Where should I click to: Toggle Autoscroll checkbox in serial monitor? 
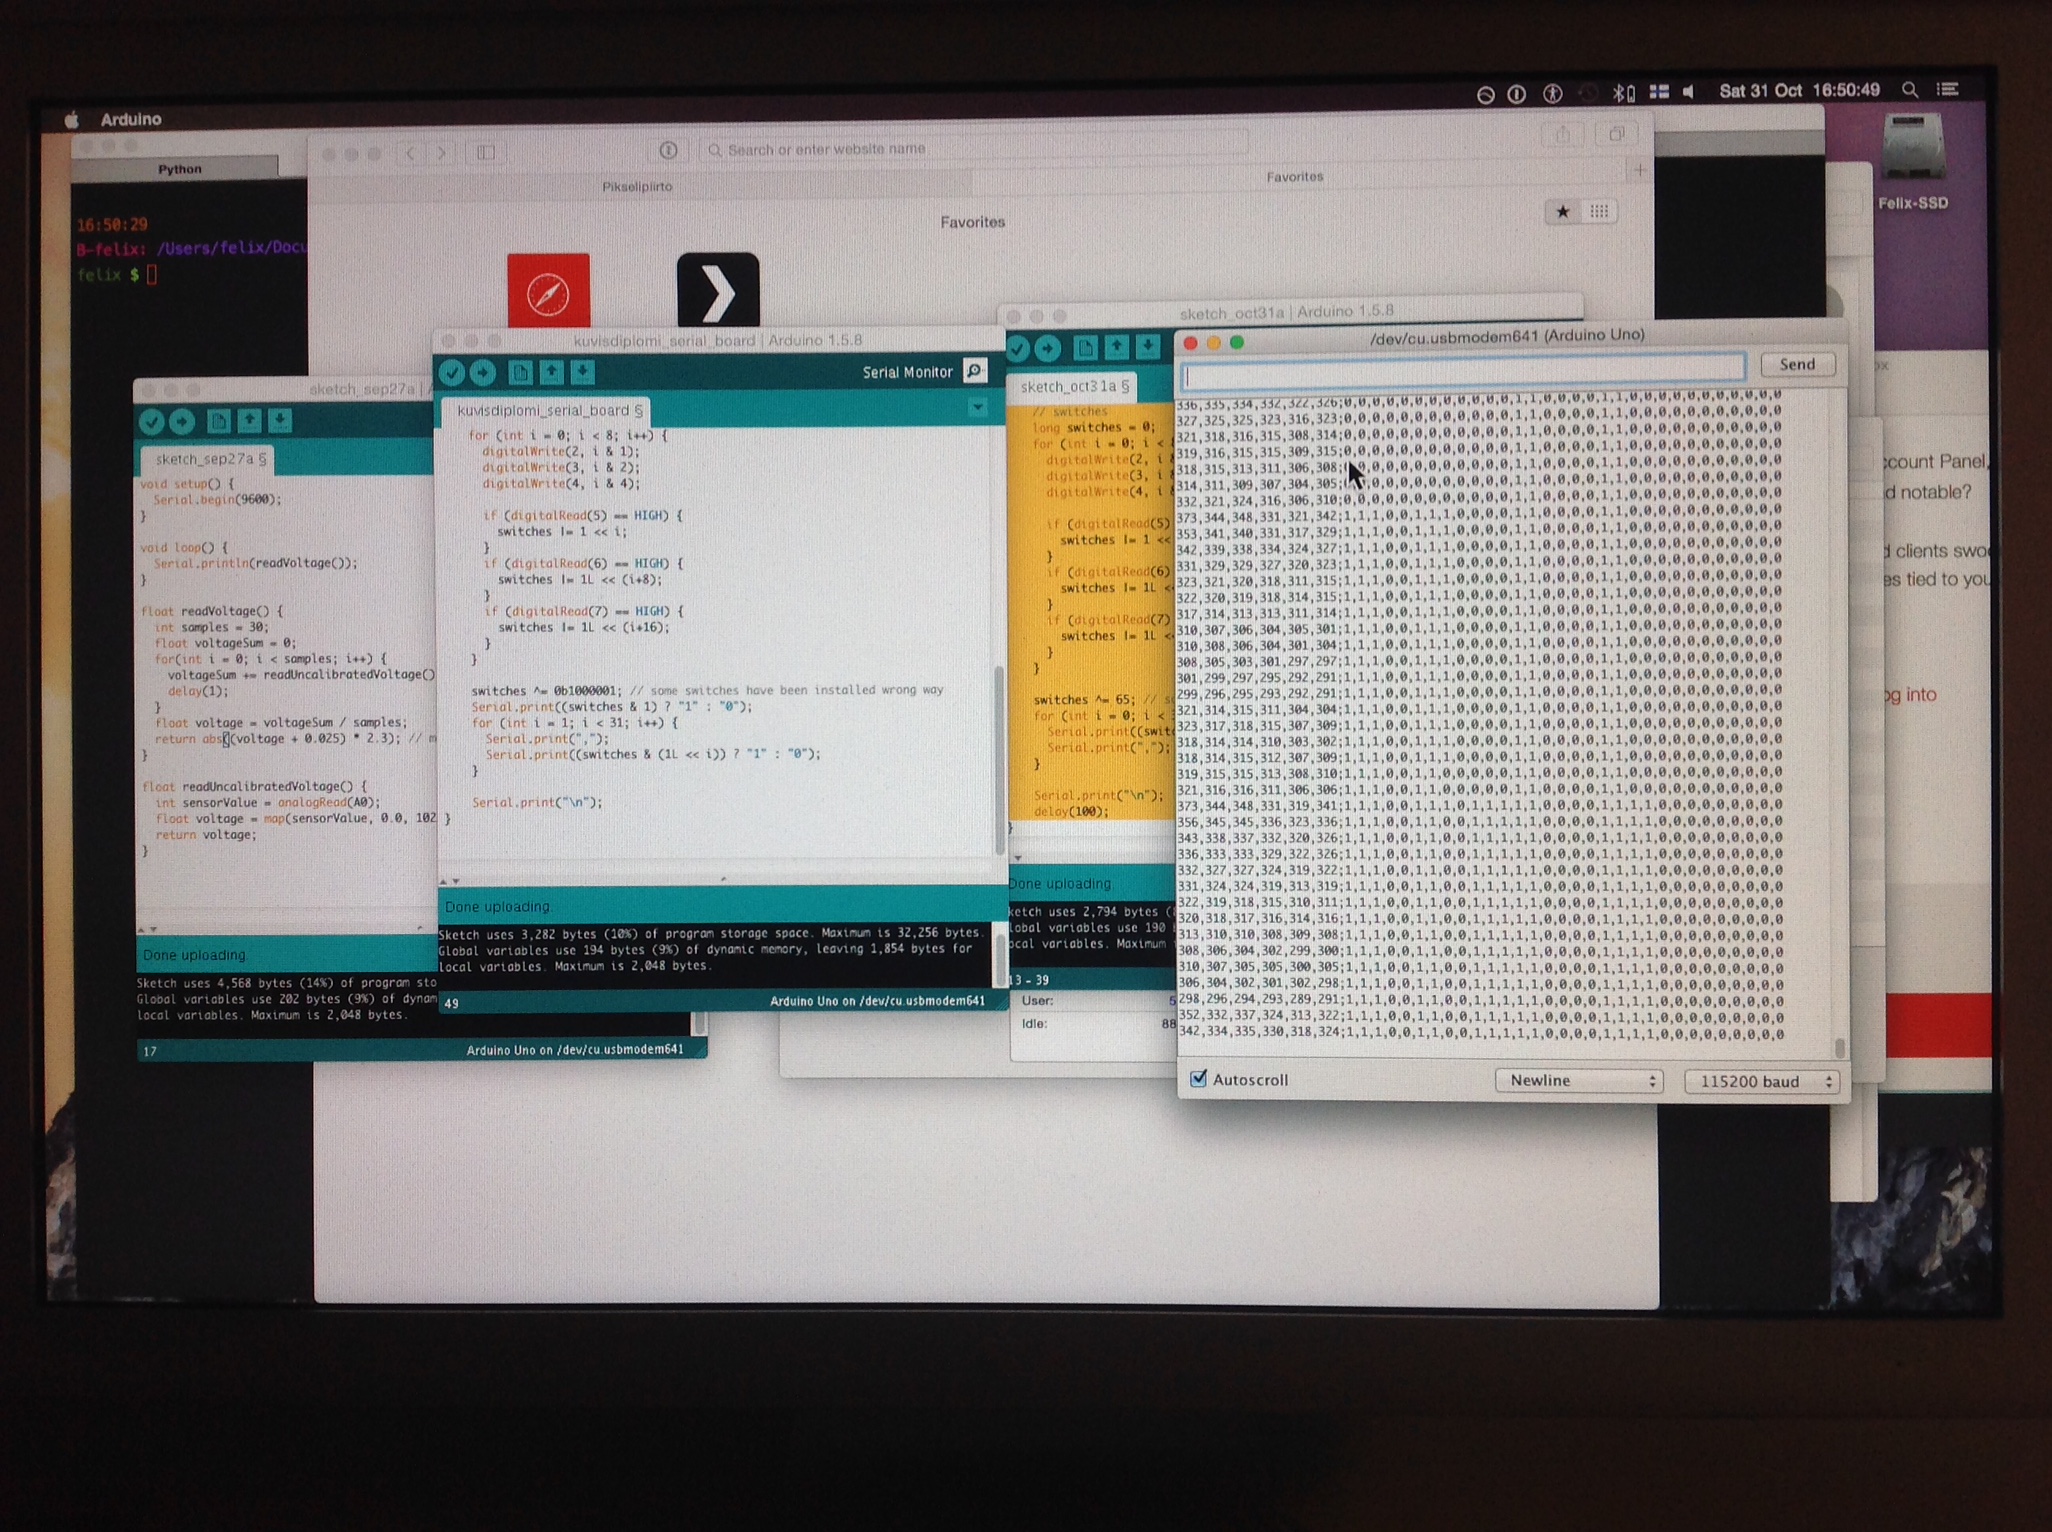(1198, 1079)
